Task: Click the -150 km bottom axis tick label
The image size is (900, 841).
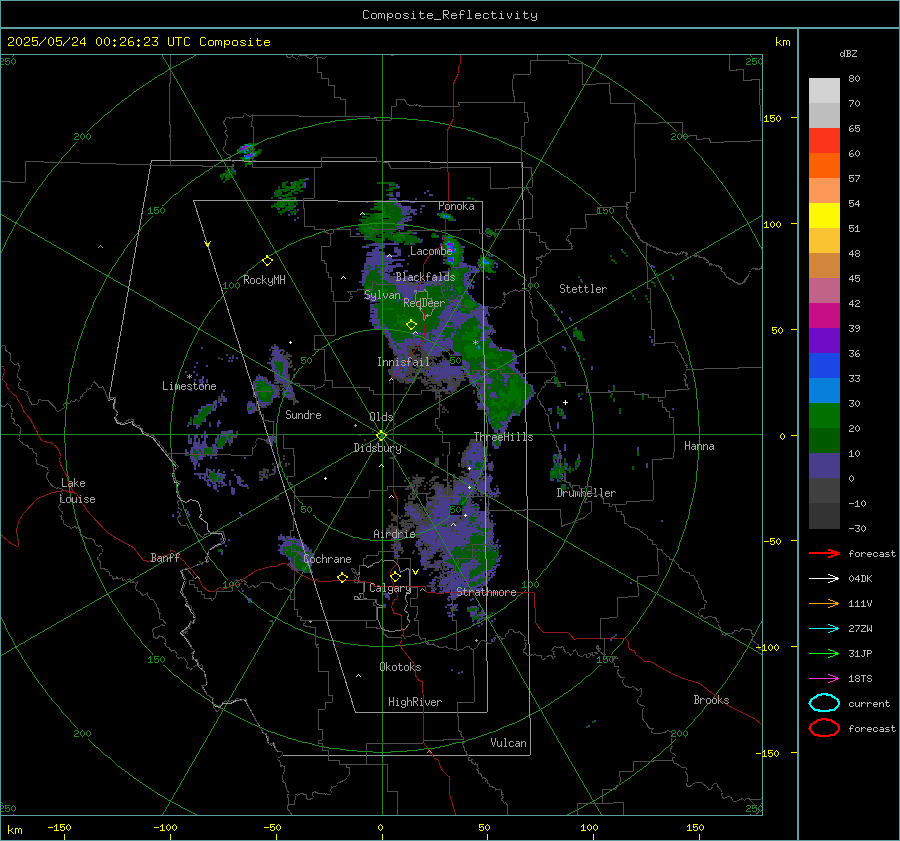Action: (x=59, y=827)
